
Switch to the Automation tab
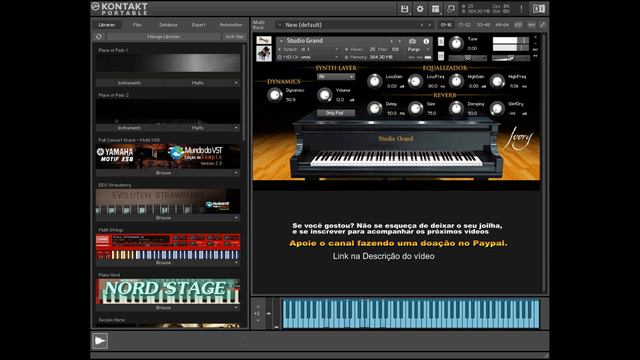click(231, 25)
